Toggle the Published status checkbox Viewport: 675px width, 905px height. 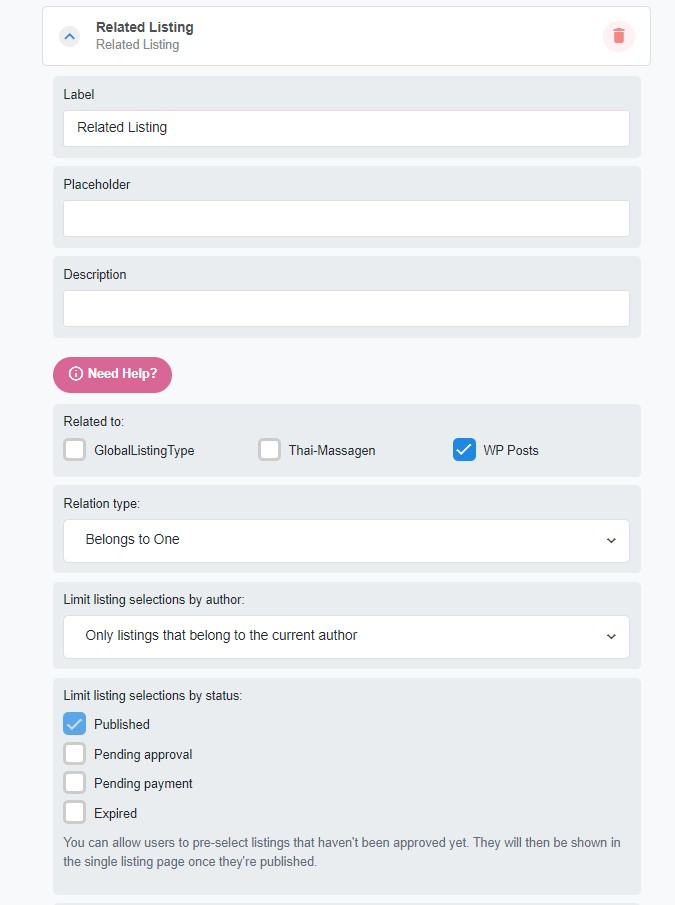pos(74,724)
